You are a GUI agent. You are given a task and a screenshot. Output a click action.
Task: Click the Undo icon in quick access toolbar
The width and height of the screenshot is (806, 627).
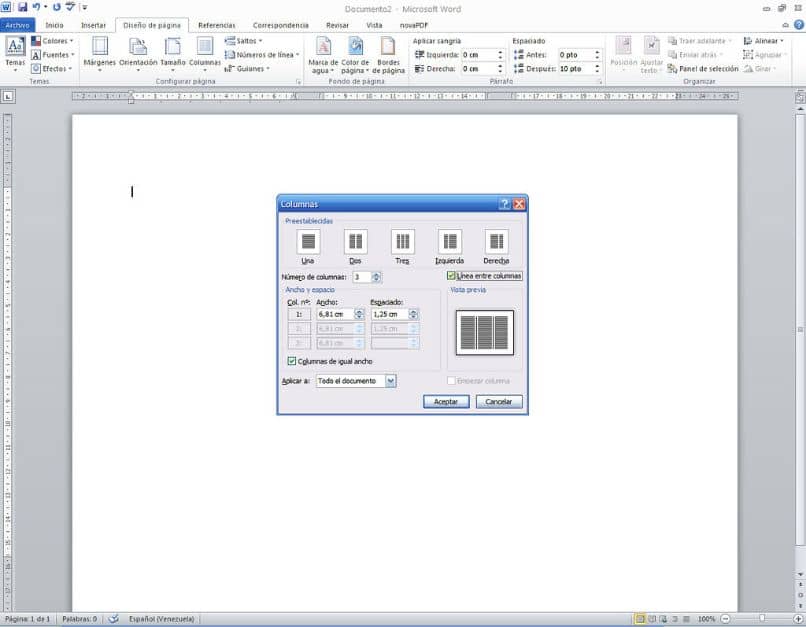(x=36, y=7)
